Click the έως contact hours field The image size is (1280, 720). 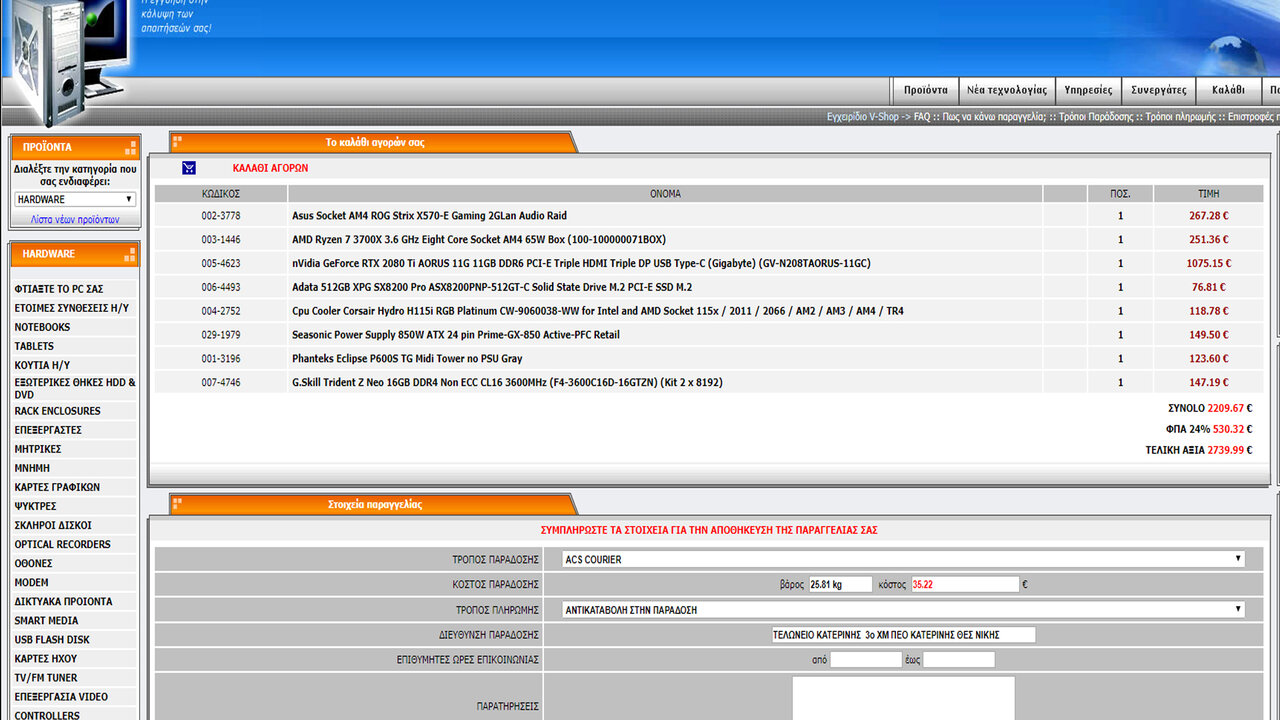959,660
